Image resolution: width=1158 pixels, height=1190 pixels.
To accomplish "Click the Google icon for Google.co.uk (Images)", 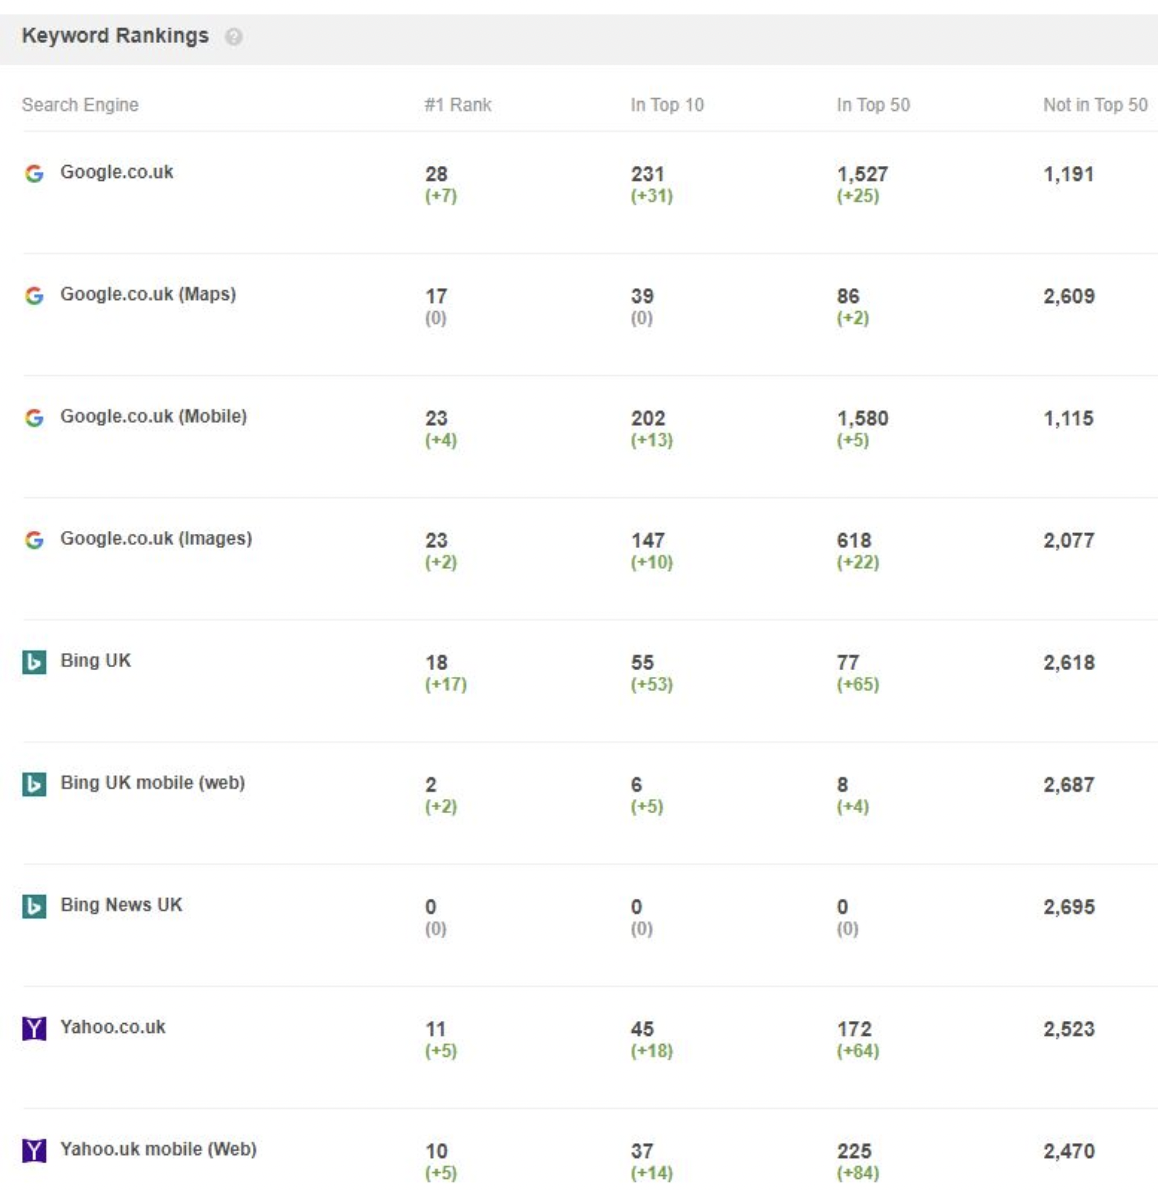I will (x=34, y=539).
